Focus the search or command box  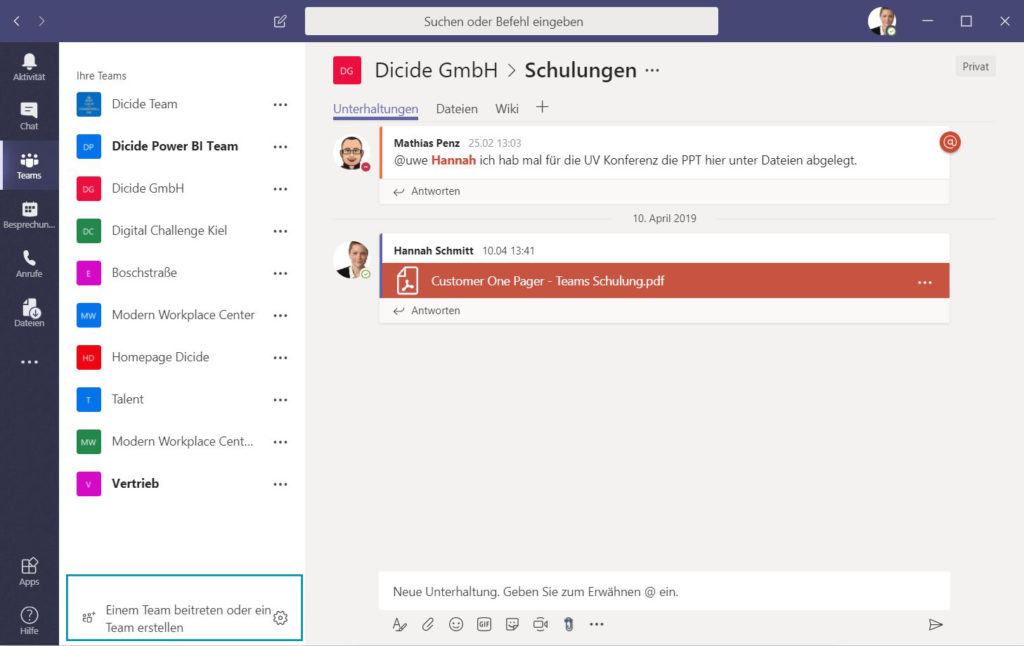pos(511,22)
